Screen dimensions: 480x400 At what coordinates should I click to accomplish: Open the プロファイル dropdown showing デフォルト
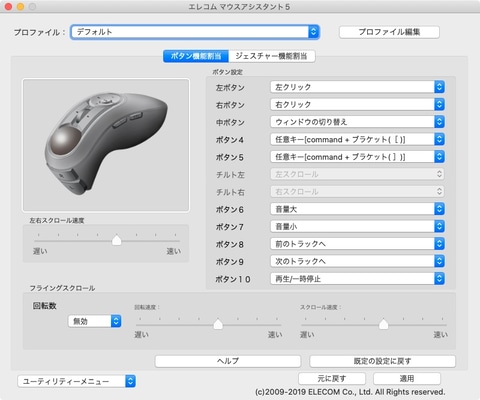195,32
